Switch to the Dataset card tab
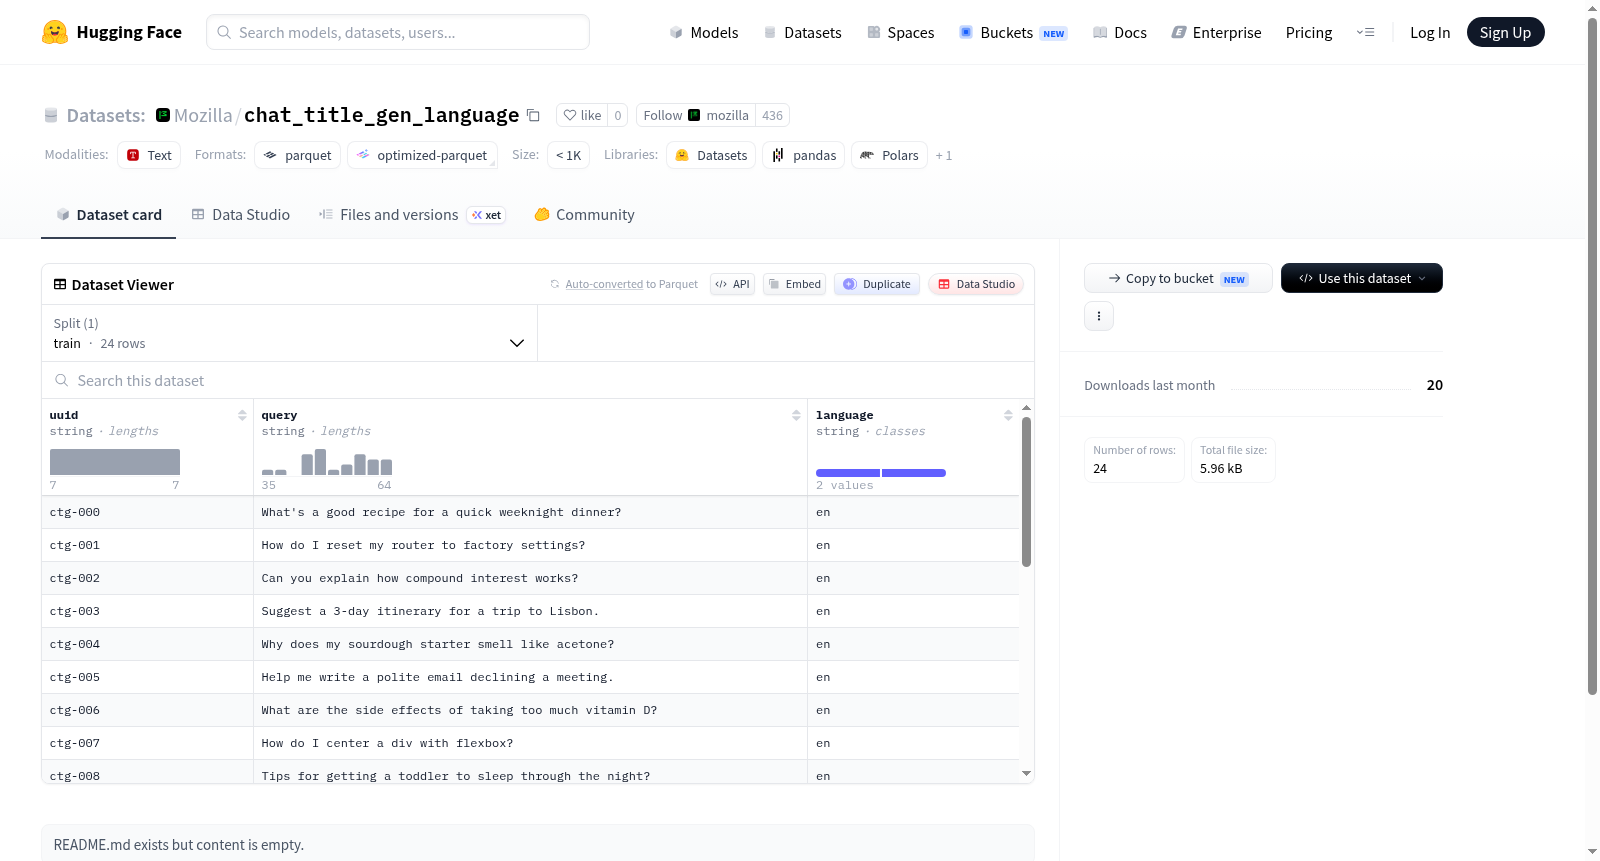This screenshot has width=1600, height=861. coord(108,215)
